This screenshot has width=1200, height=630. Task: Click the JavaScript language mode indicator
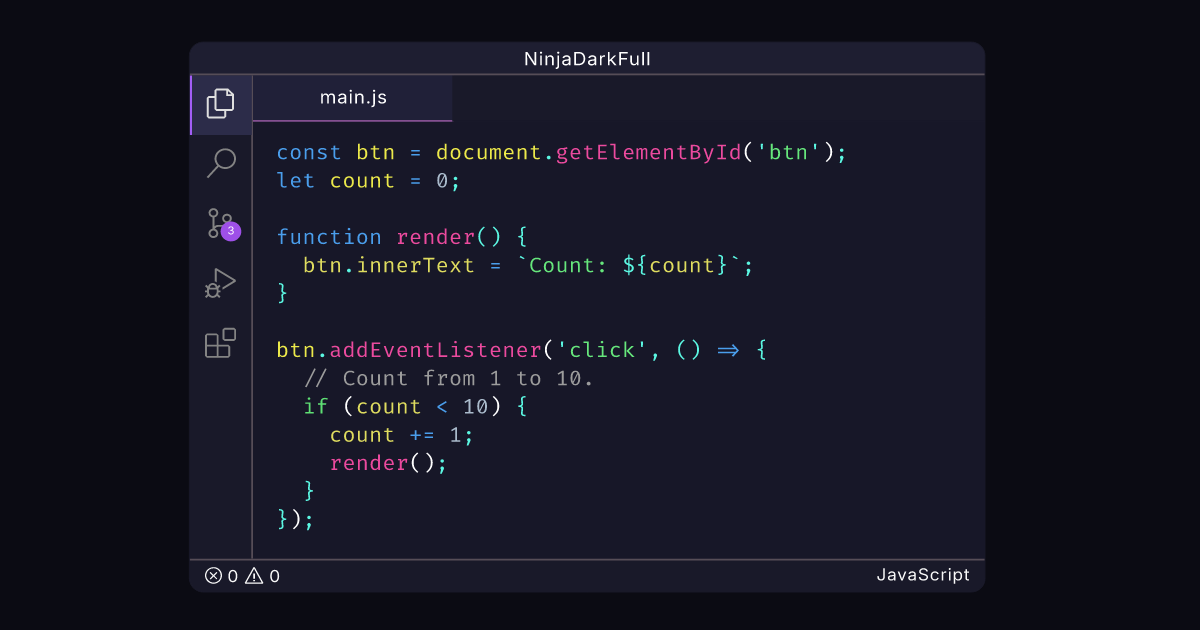pyautogui.click(x=923, y=575)
